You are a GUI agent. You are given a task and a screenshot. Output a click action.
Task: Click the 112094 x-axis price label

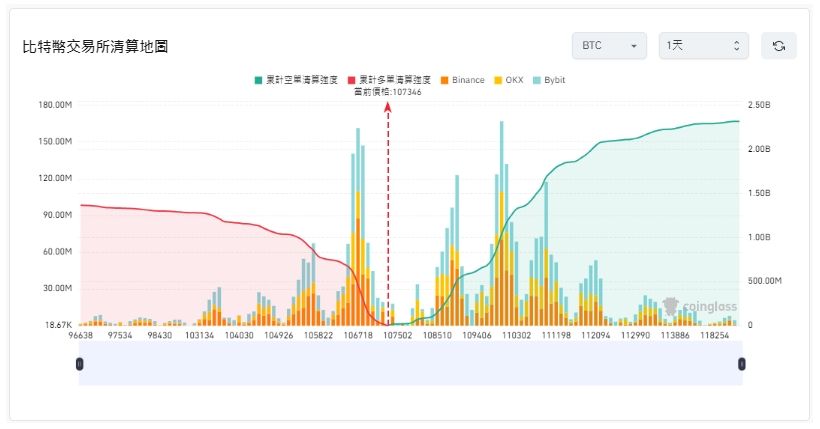(596, 335)
